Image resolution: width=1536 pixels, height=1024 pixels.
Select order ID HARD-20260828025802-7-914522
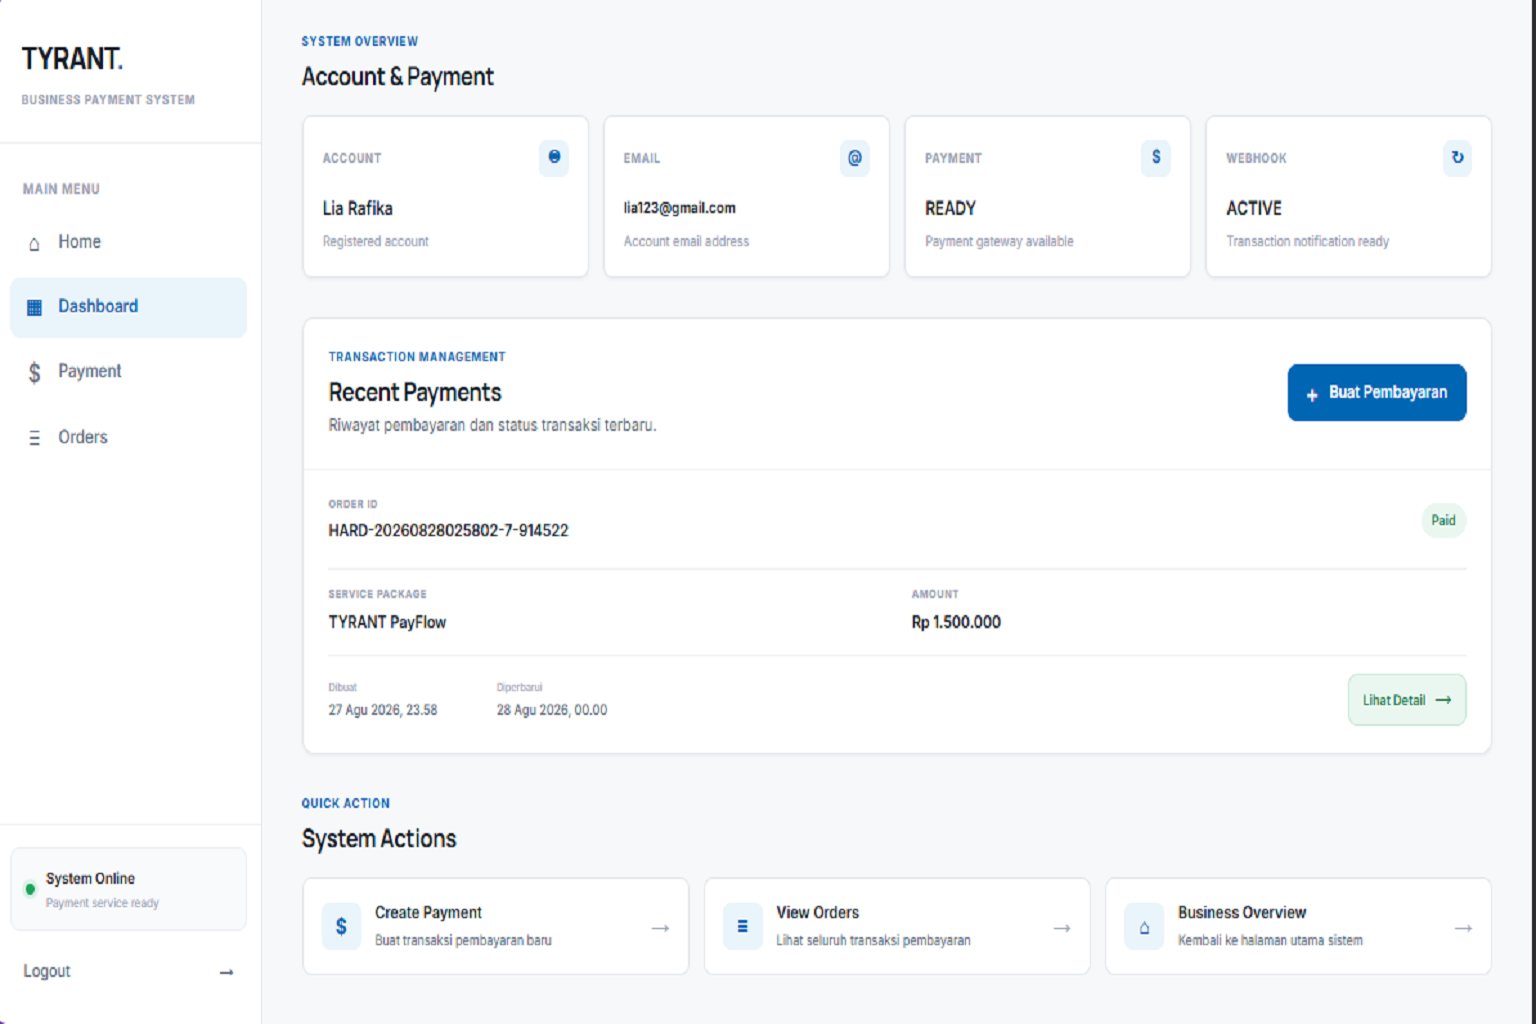click(x=448, y=531)
